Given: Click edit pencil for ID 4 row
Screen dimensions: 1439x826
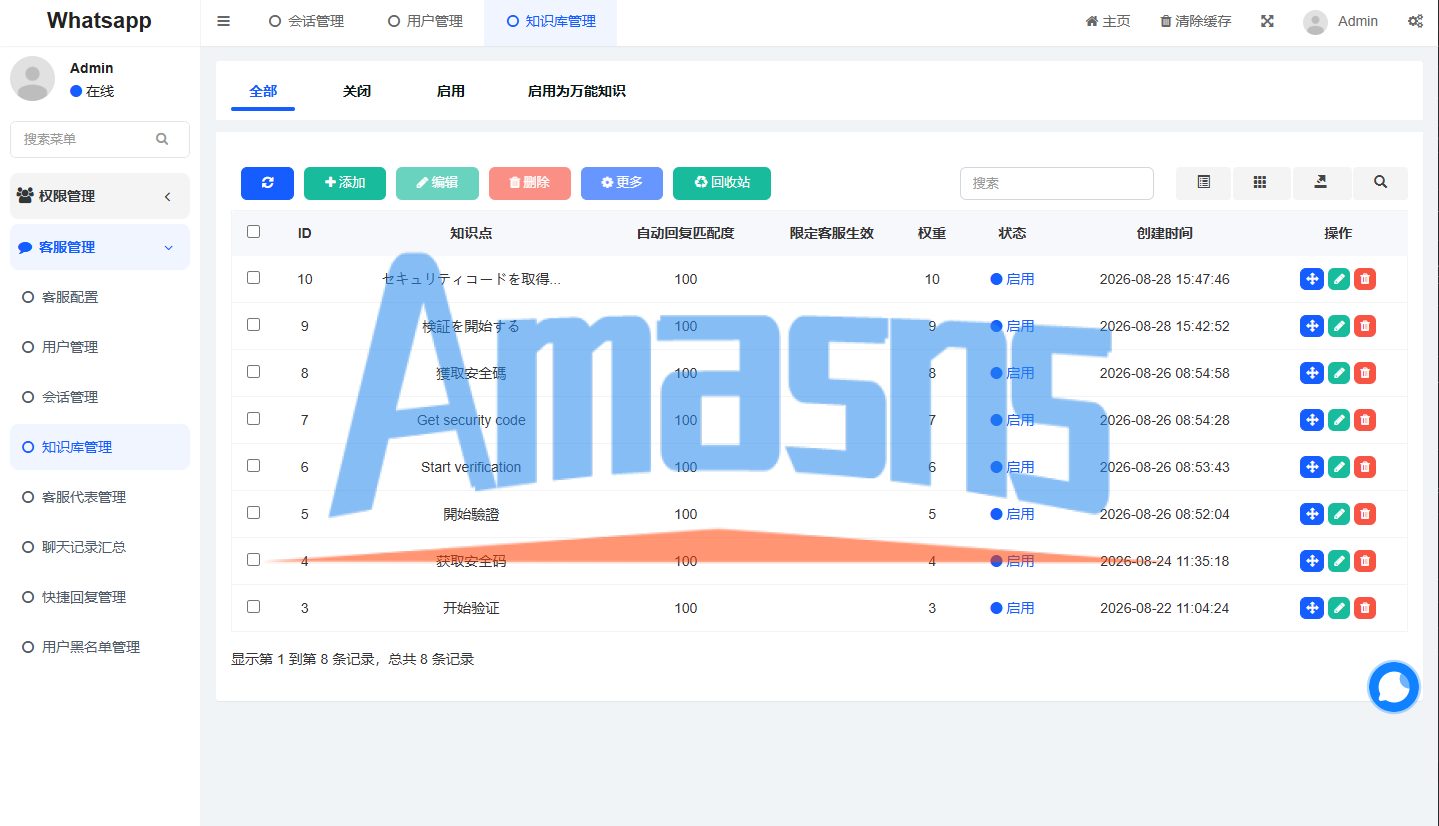Looking at the screenshot, I should pyautogui.click(x=1339, y=561).
